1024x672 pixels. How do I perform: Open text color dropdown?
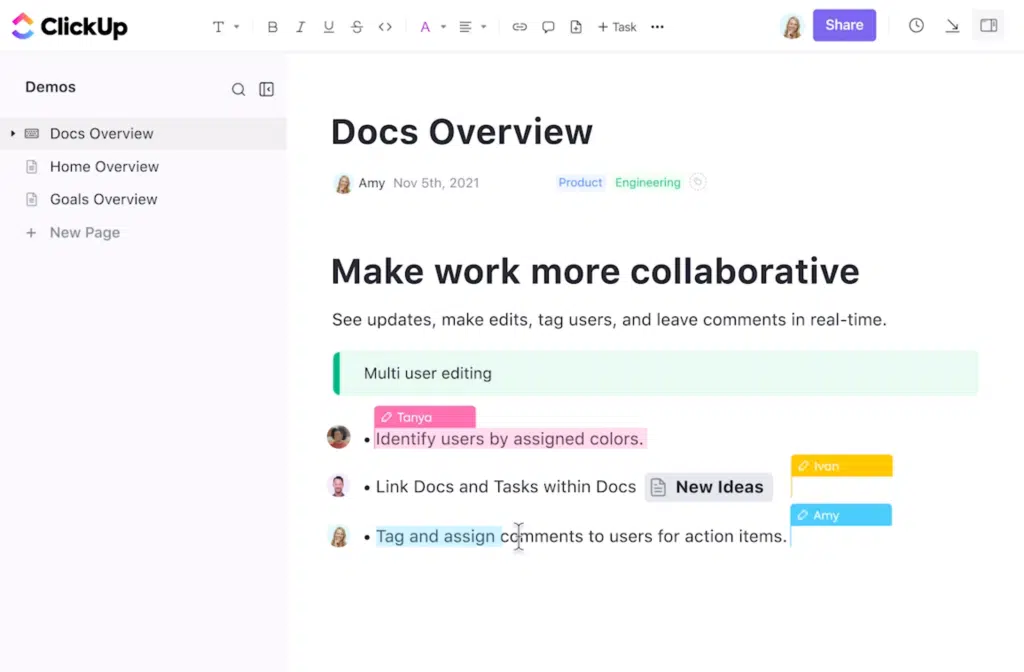point(431,27)
